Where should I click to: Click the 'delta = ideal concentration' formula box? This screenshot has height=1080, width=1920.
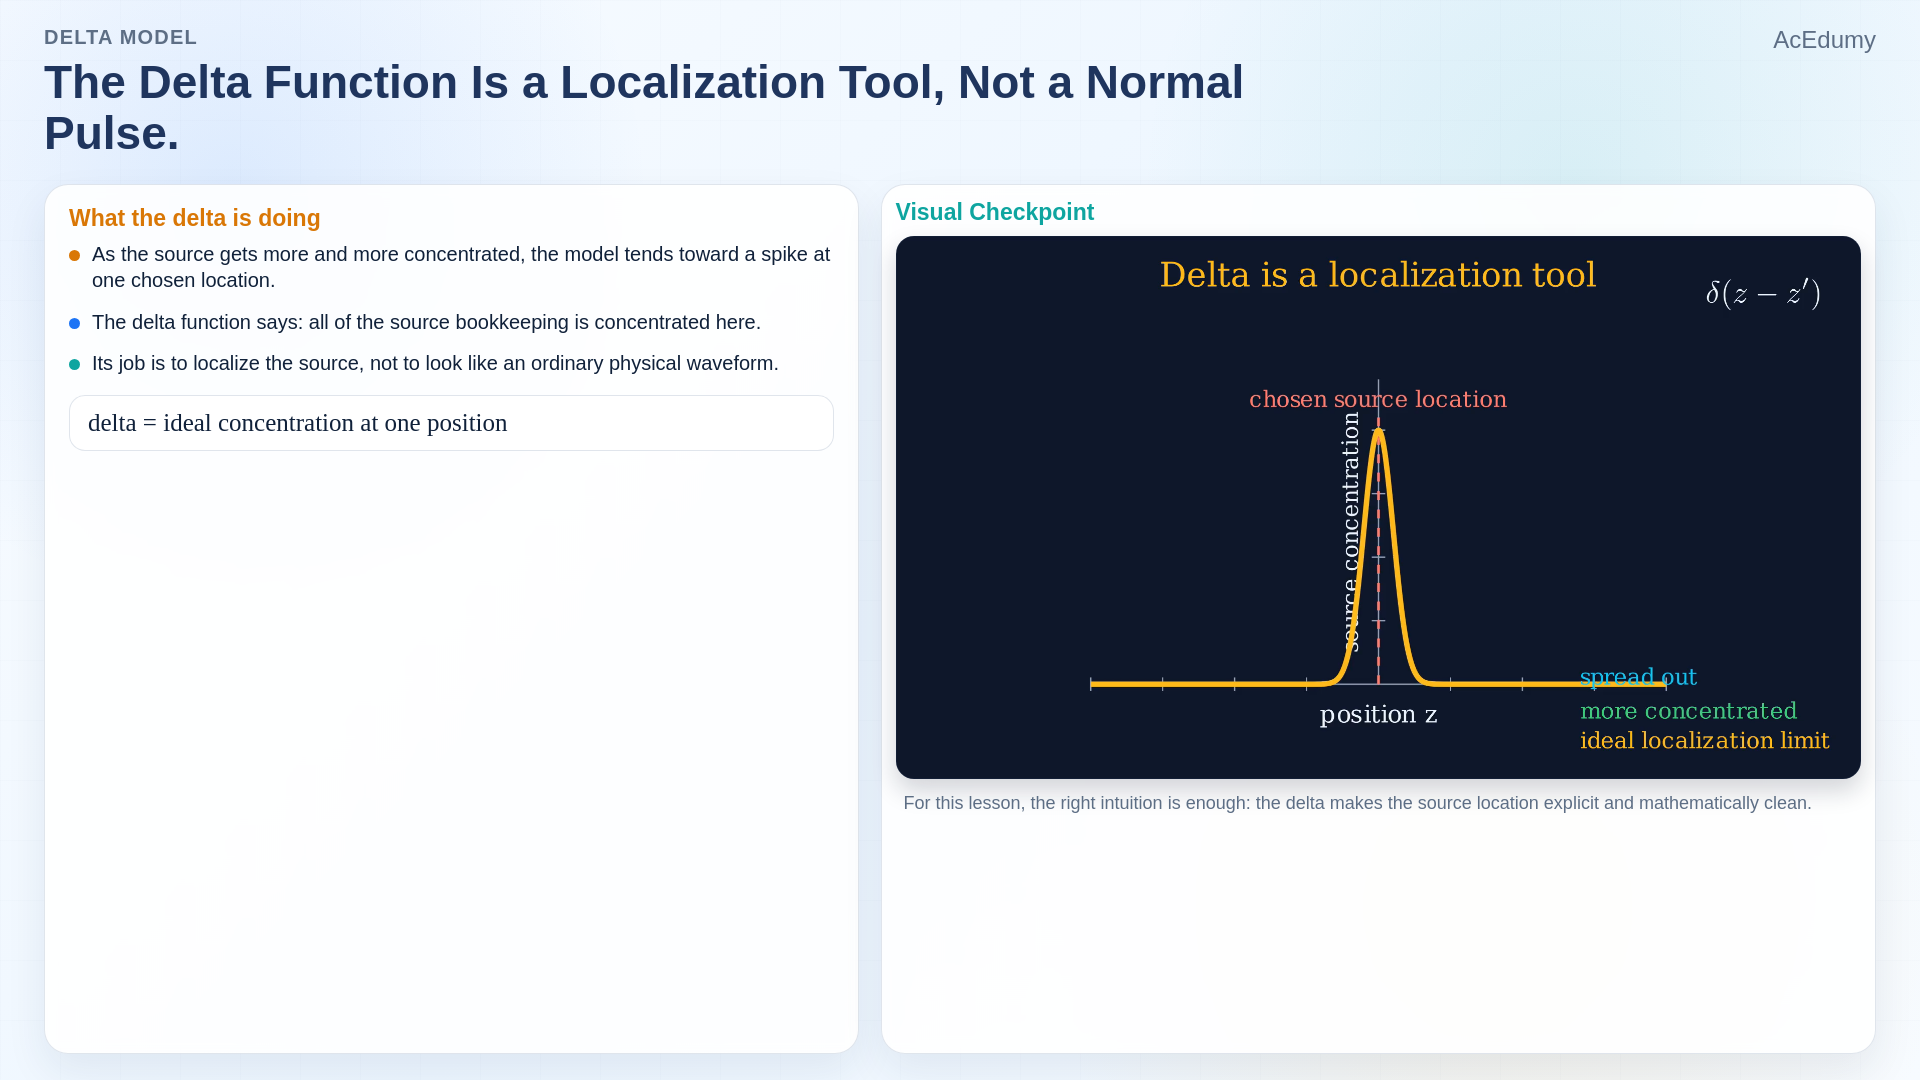[451, 423]
